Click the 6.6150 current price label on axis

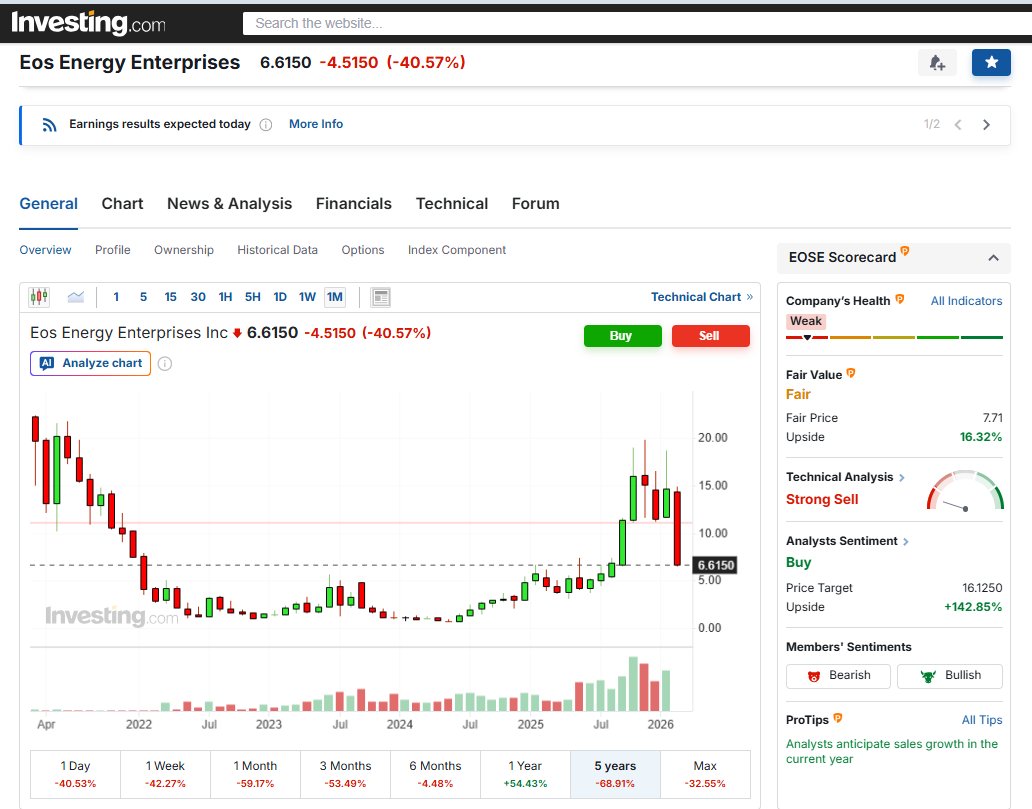715,565
